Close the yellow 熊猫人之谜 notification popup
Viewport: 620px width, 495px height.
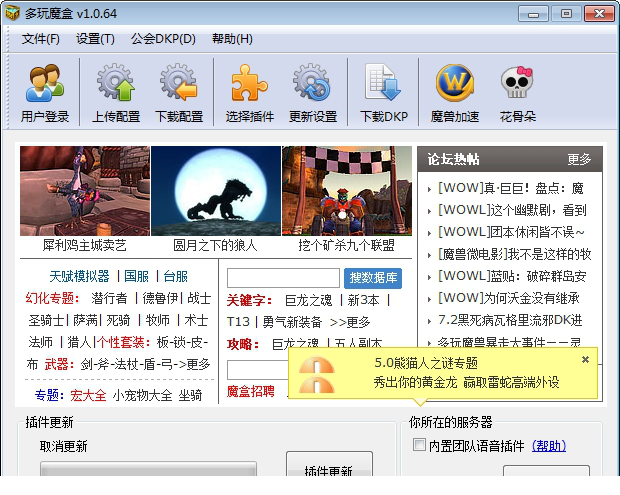(585, 359)
